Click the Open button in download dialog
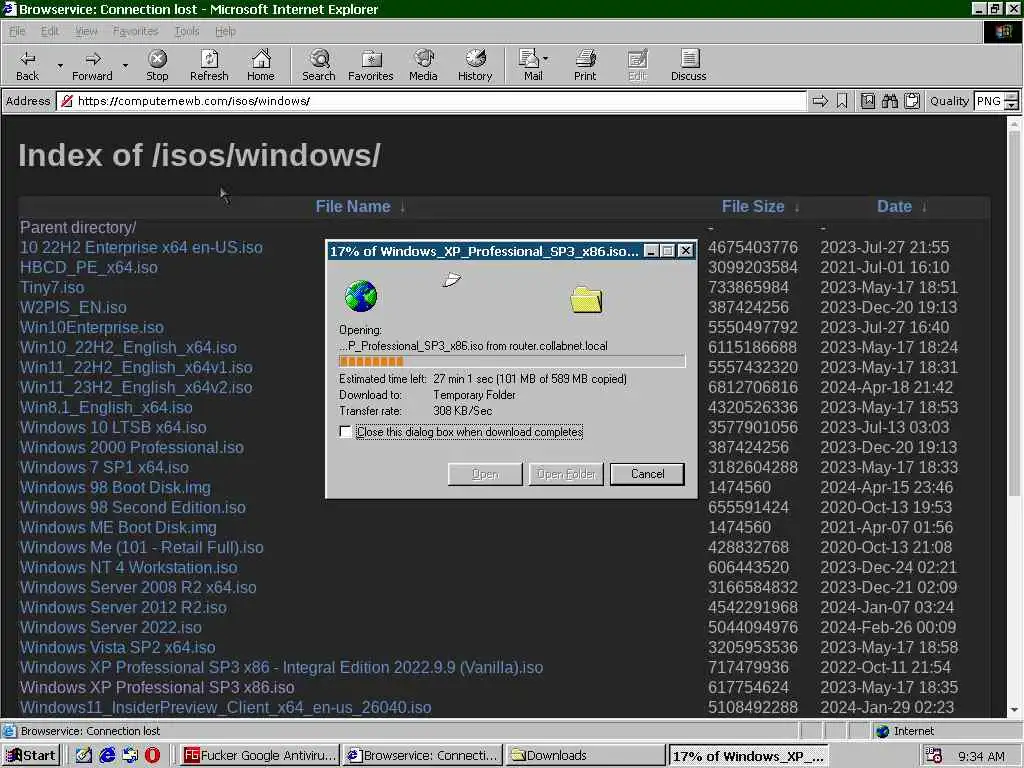This screenshot has width=1024, height=768. coord(485,474)
